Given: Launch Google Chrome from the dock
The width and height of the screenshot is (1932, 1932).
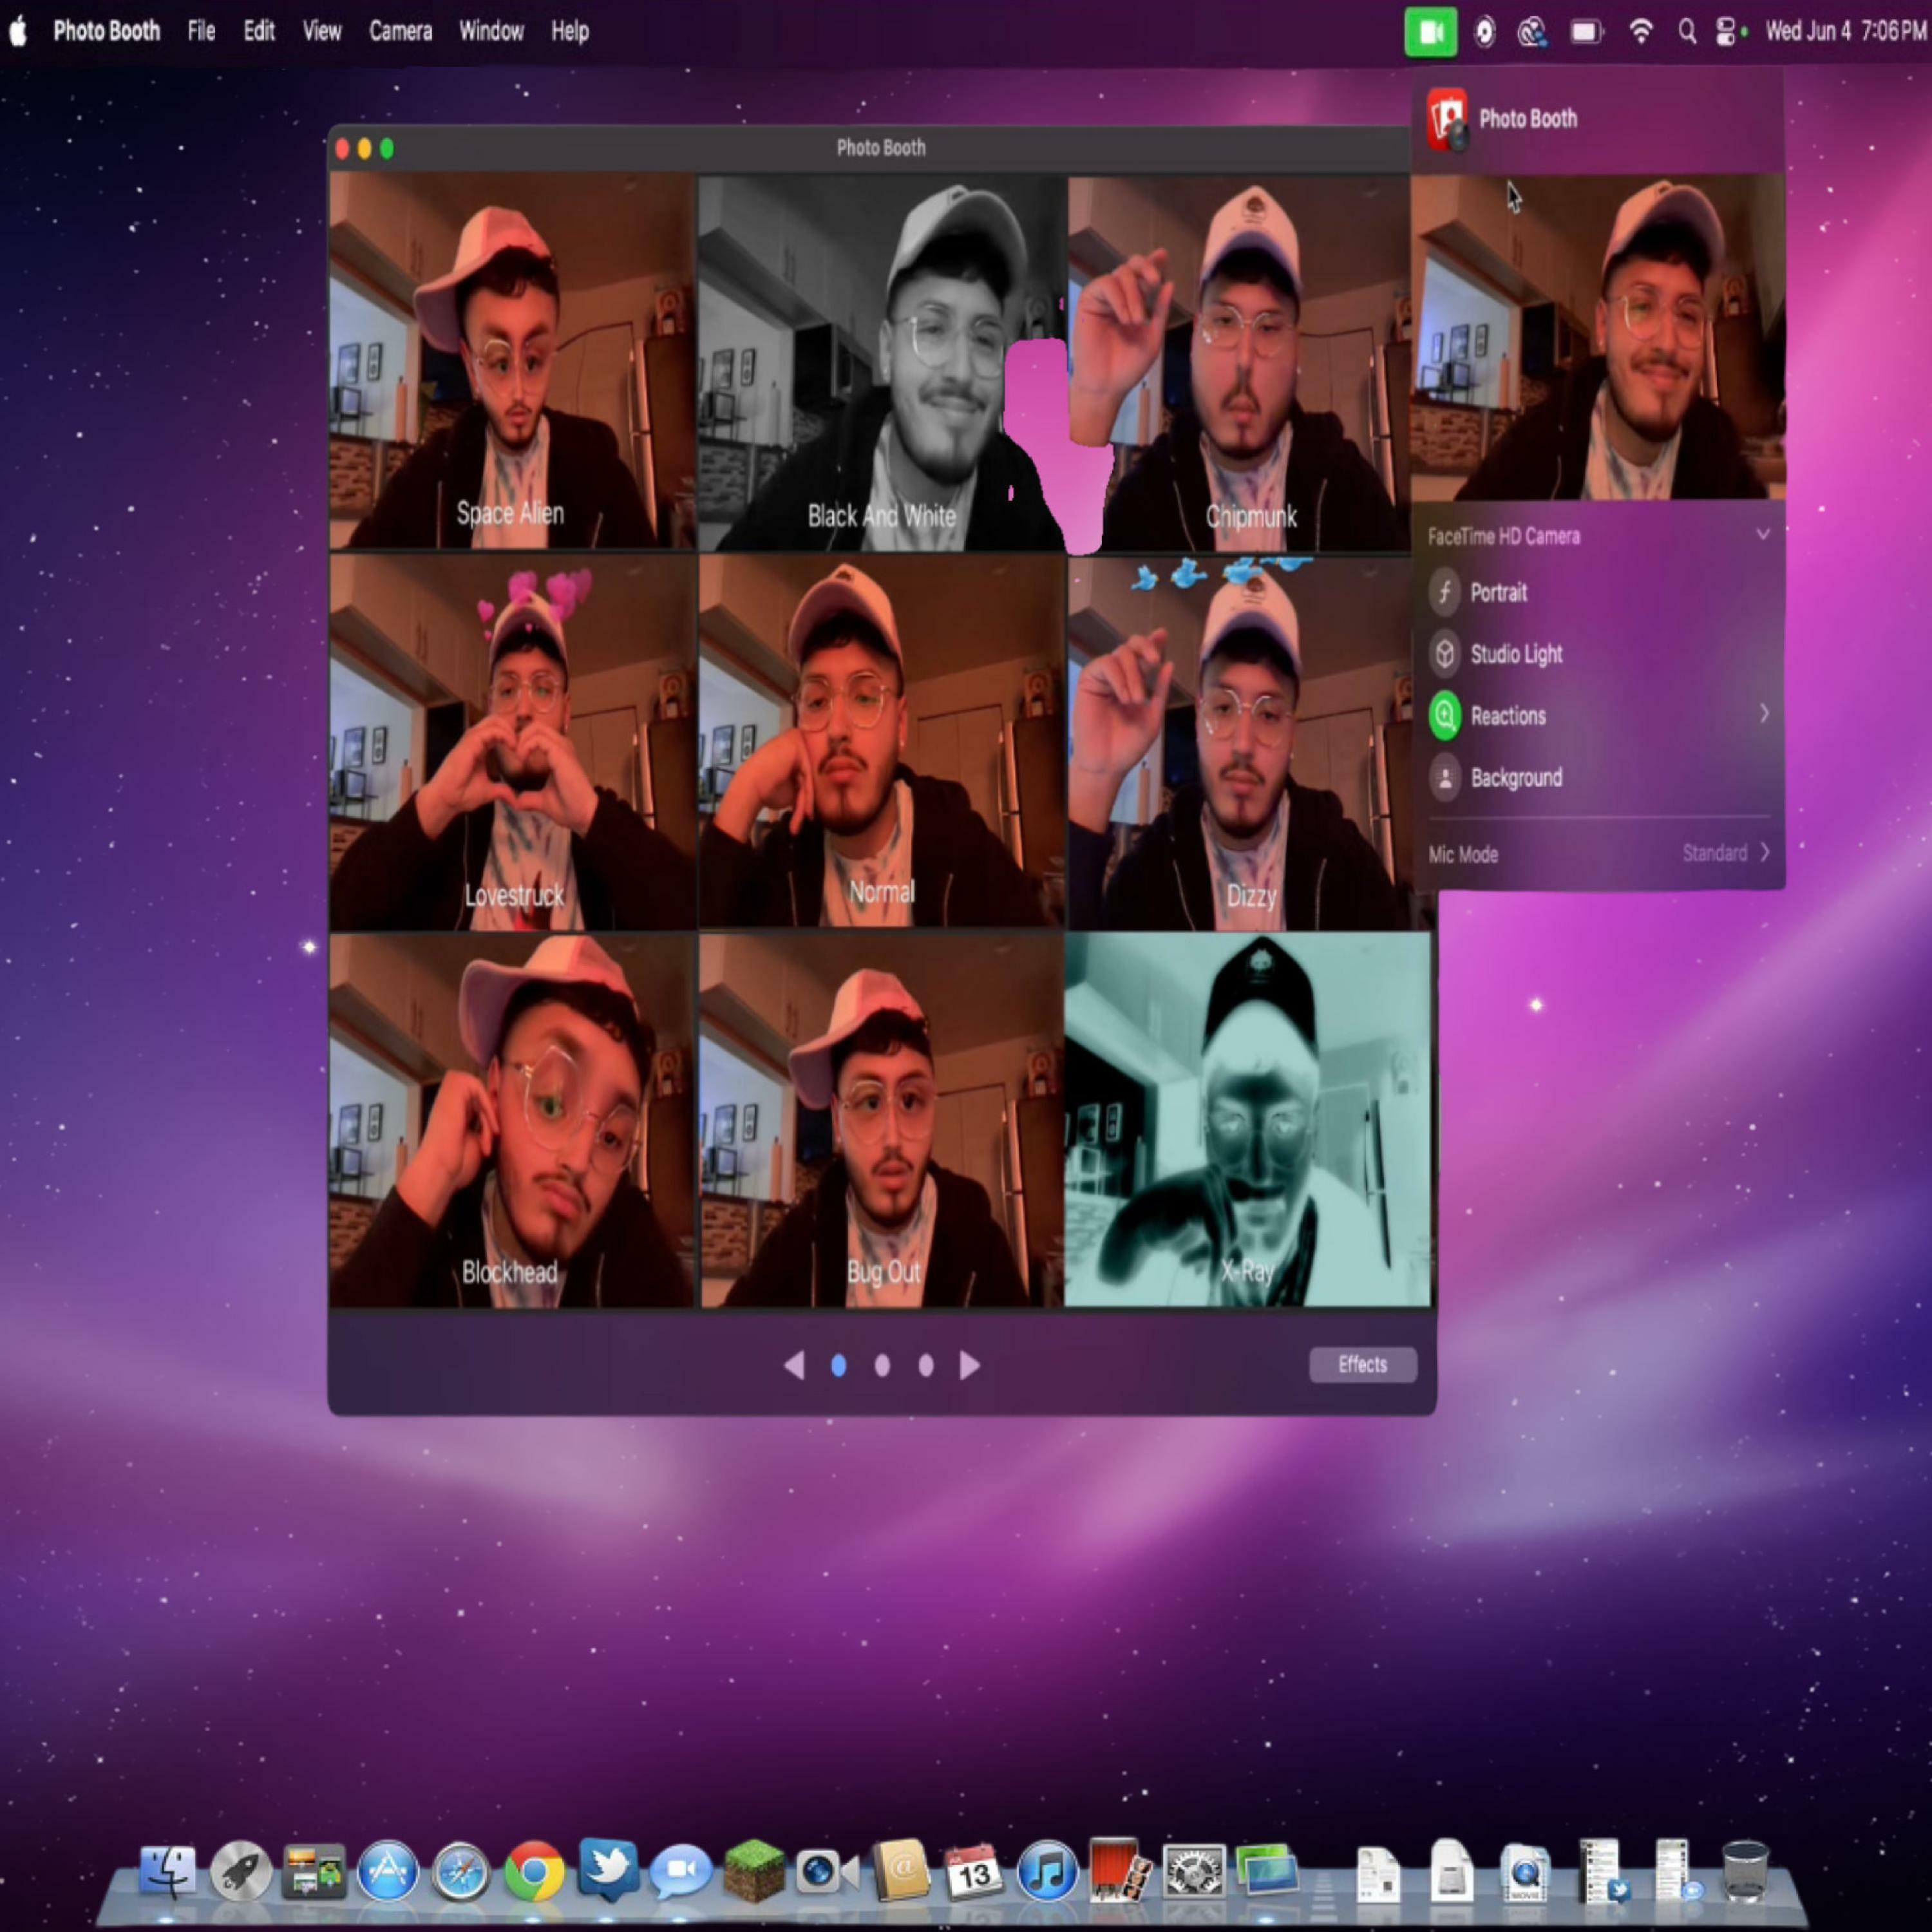Looking at the screenshot, I should [x=534, y=1870].
